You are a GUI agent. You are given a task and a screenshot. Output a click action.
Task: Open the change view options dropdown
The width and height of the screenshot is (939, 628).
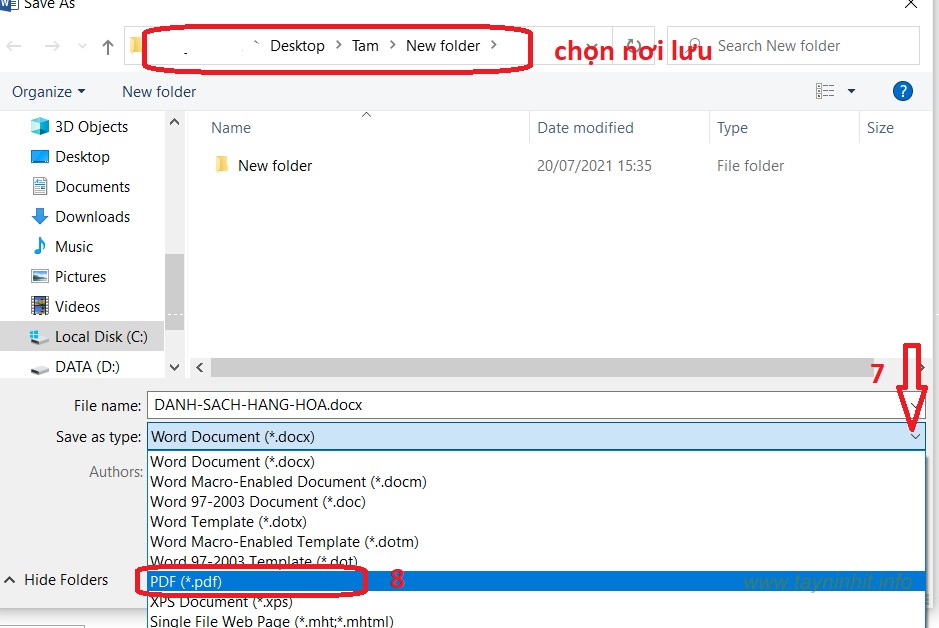(851, 91)
